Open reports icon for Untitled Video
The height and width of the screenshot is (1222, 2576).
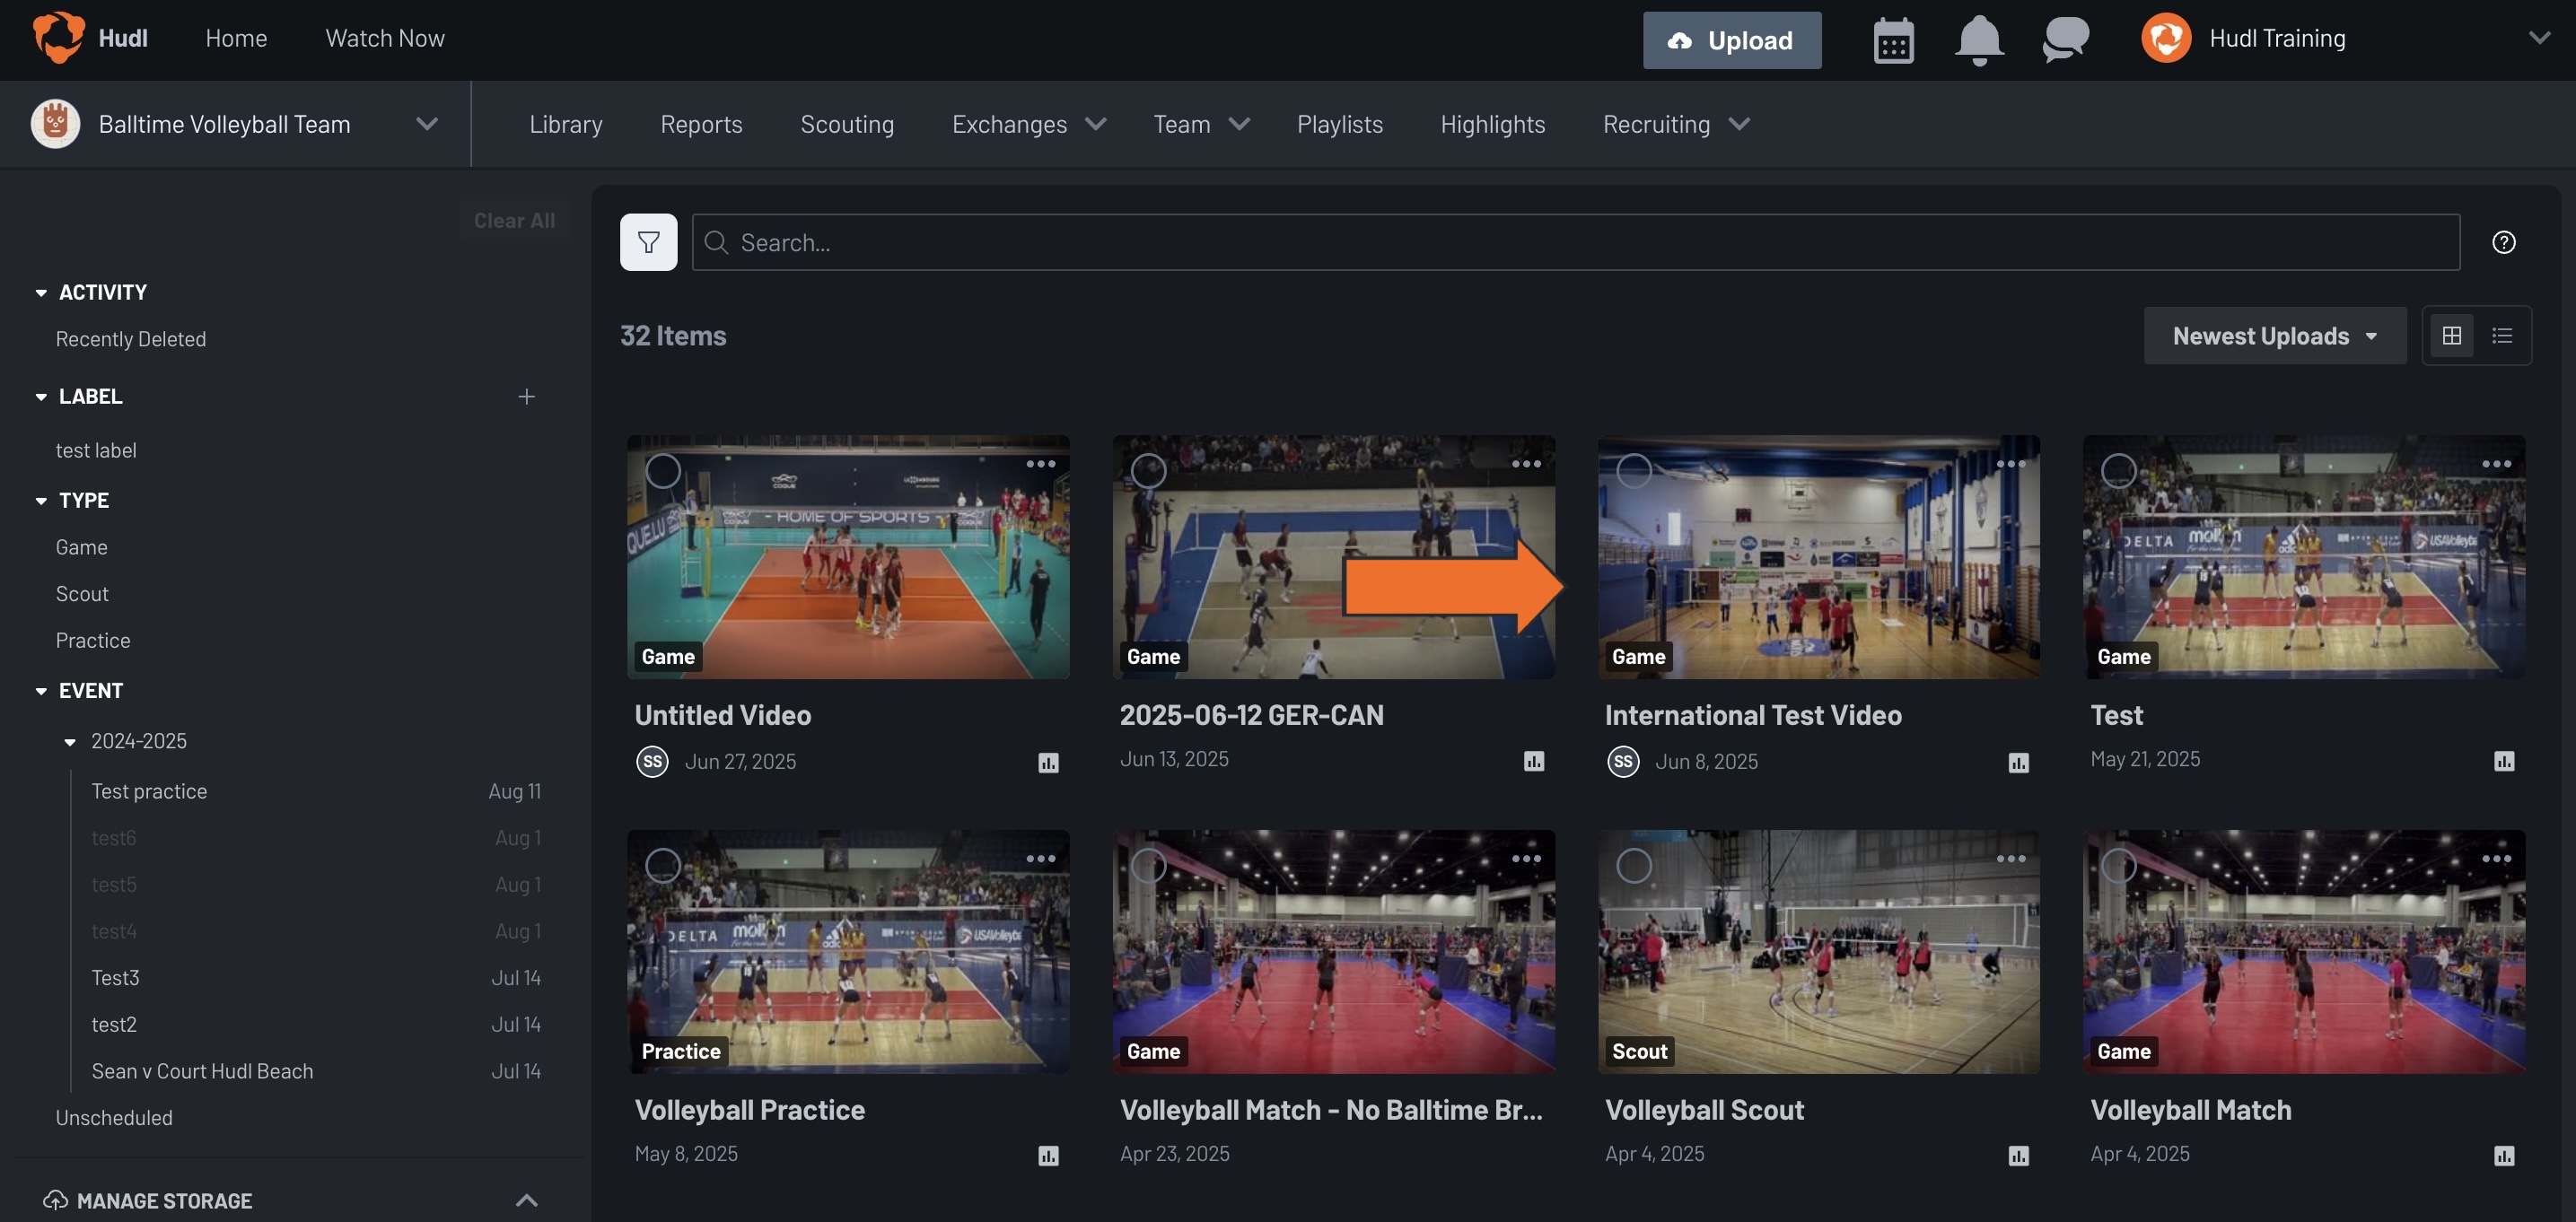click(x=1047, y=762)
